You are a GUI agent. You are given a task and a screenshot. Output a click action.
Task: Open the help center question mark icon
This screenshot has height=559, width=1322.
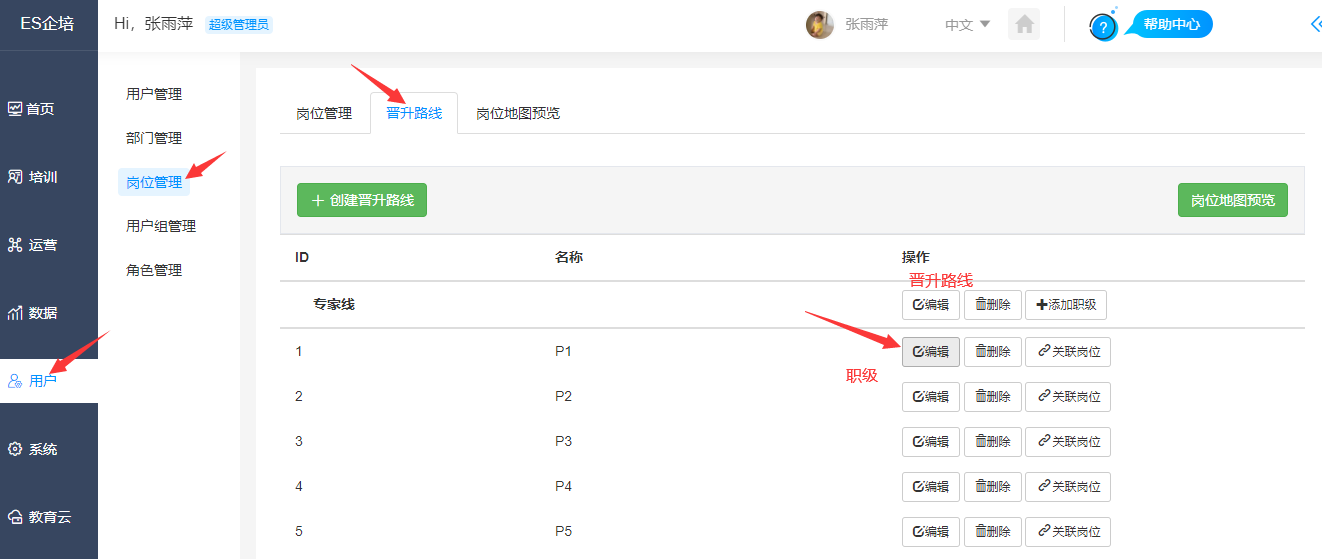1104,27
